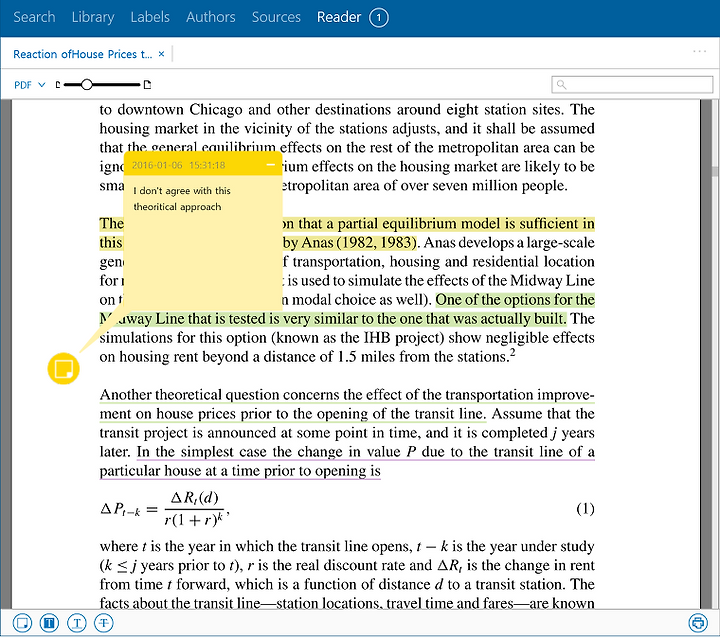
Task: Click the note text 'I don't agree with this'
Action: [182, 191]
